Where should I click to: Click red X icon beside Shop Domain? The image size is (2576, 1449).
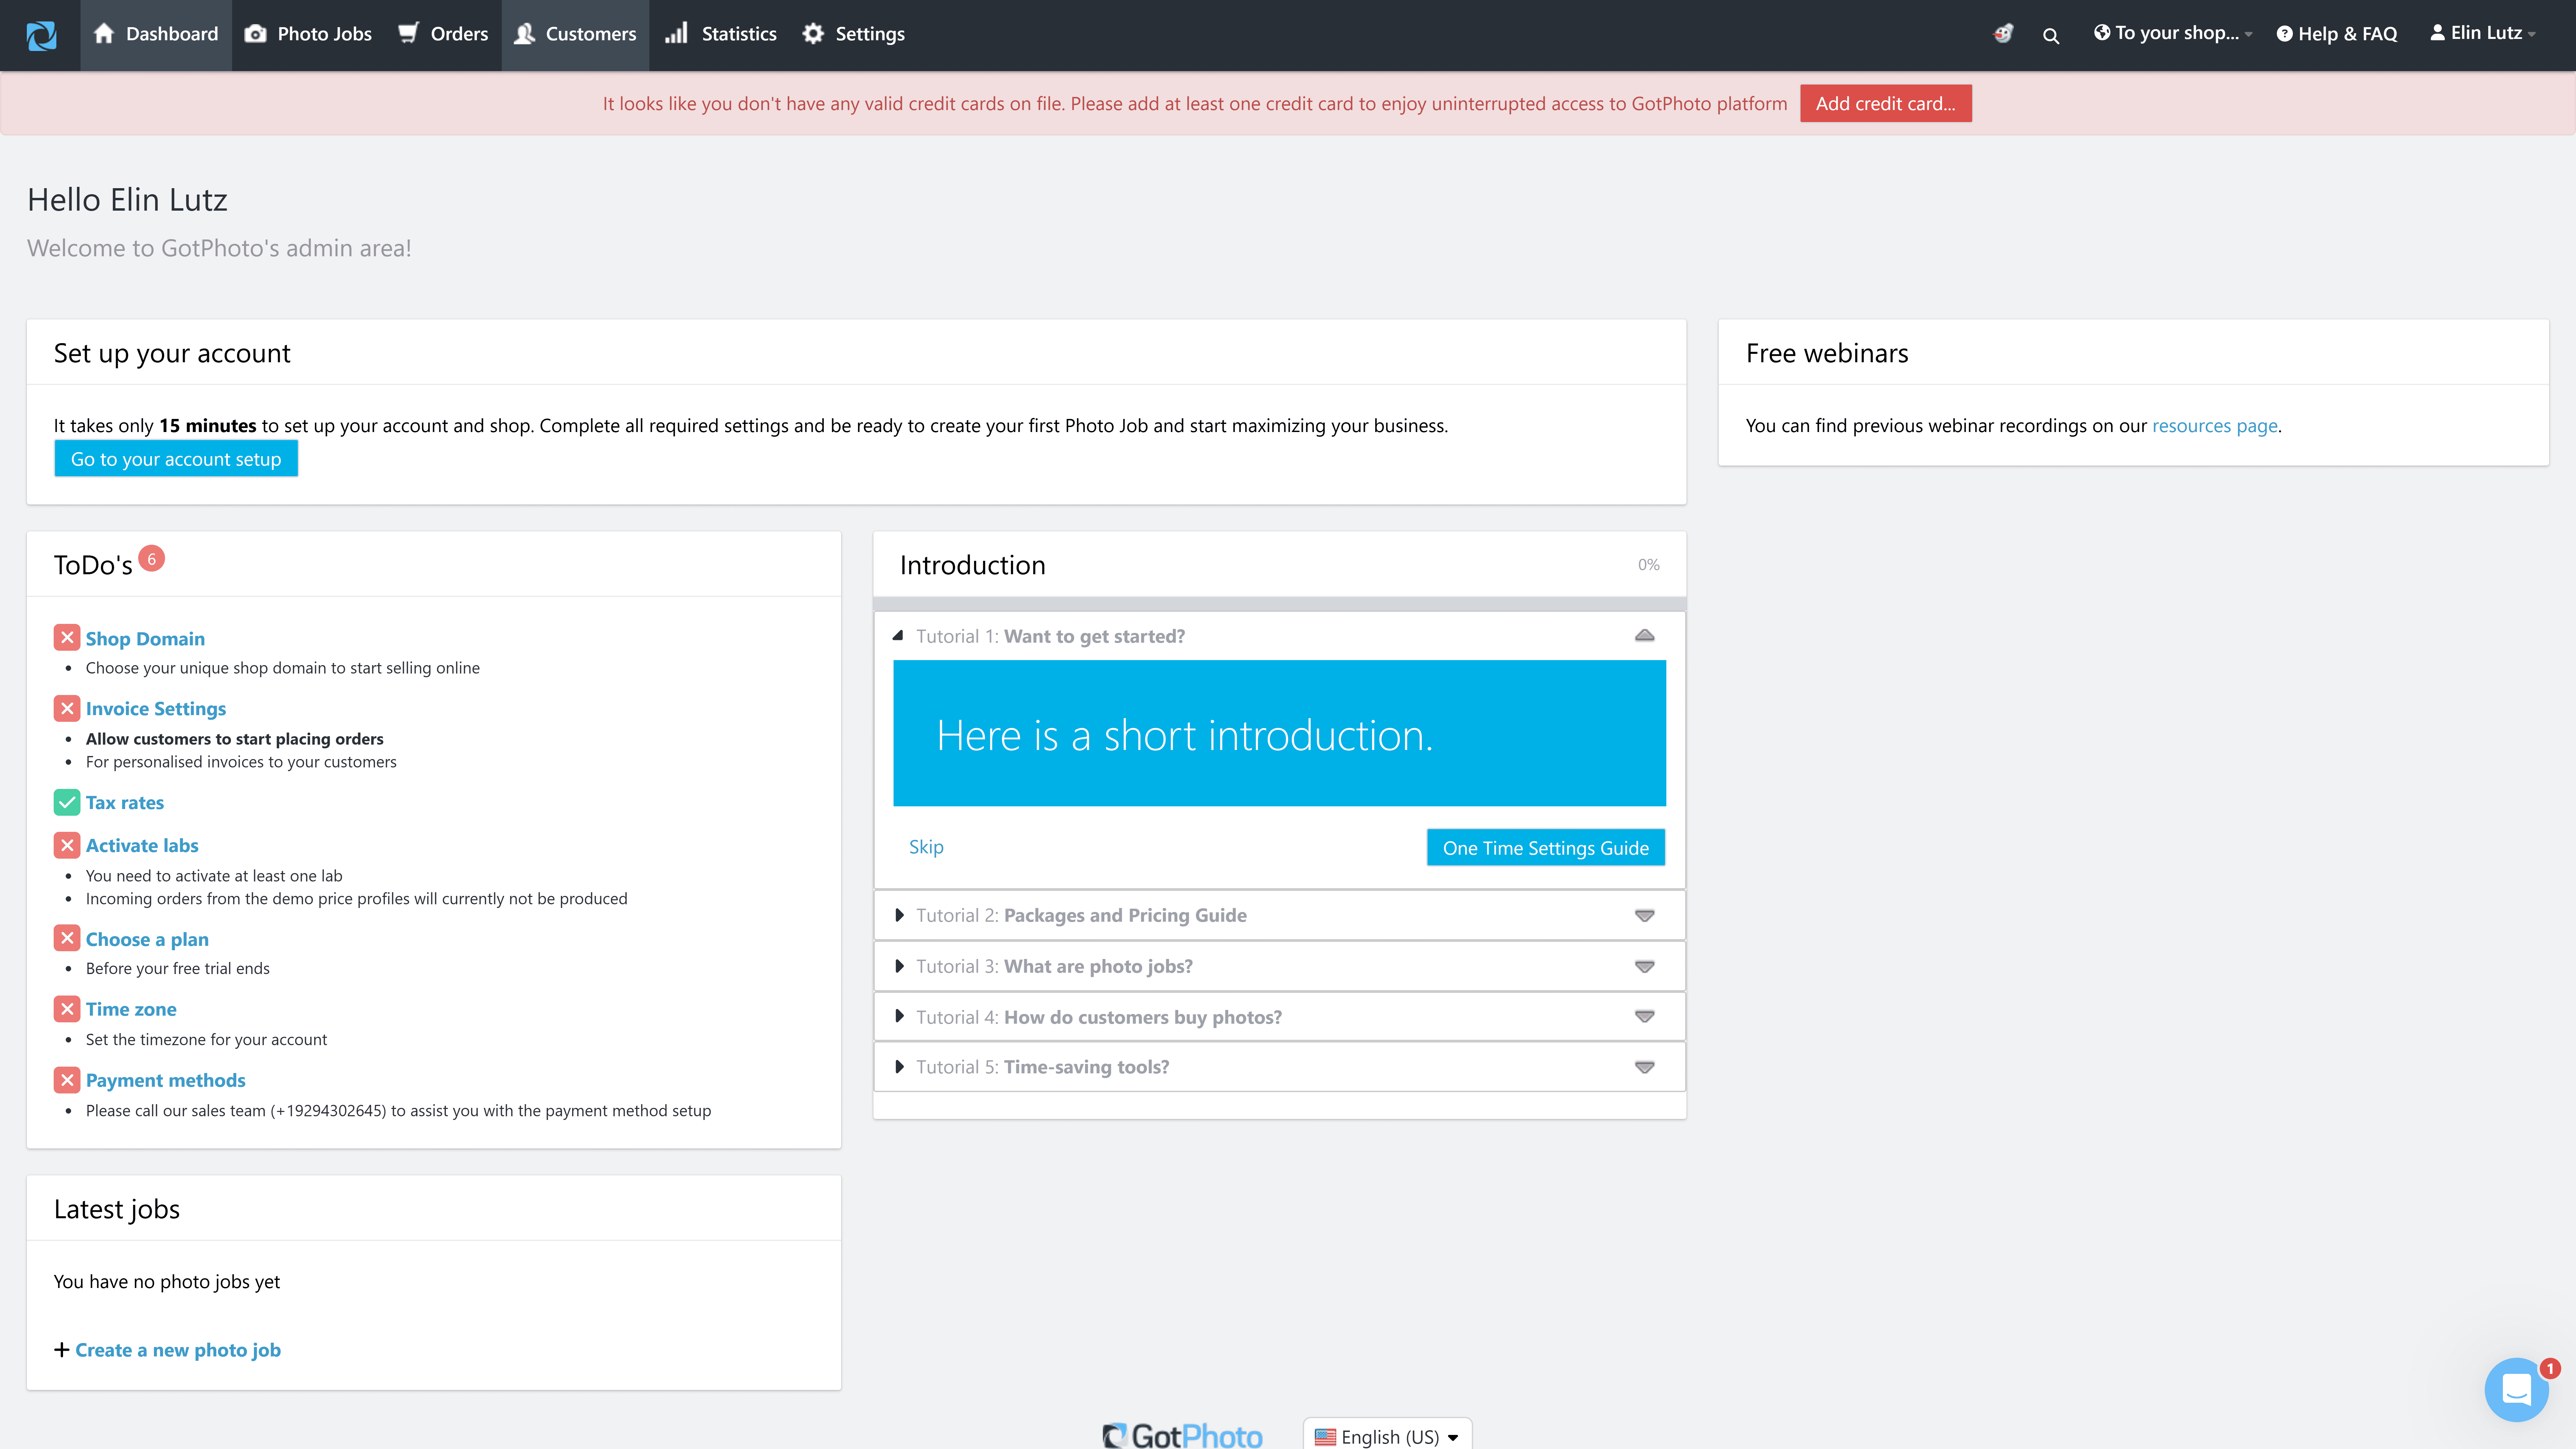pos(67,638)
